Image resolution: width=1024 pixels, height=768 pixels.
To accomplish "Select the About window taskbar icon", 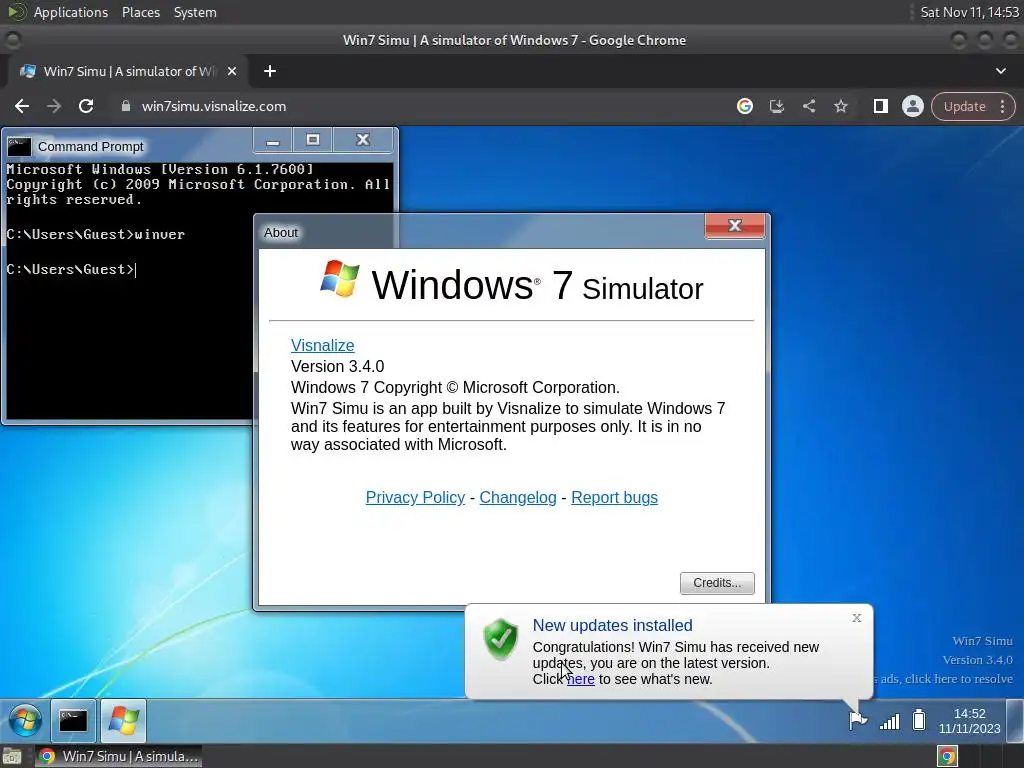I will click(123, 720).
